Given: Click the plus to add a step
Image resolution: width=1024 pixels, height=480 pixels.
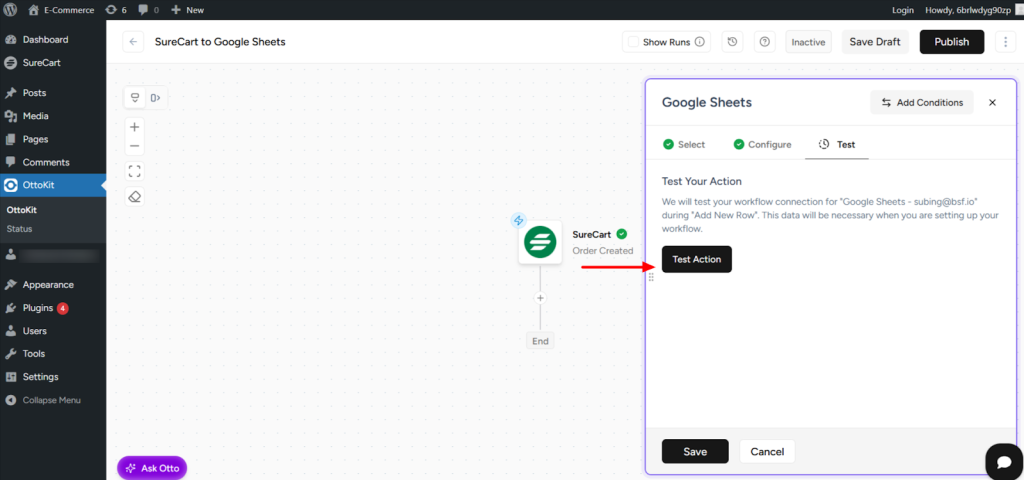Looking at the screenshot, I should [x=540, y=298].
